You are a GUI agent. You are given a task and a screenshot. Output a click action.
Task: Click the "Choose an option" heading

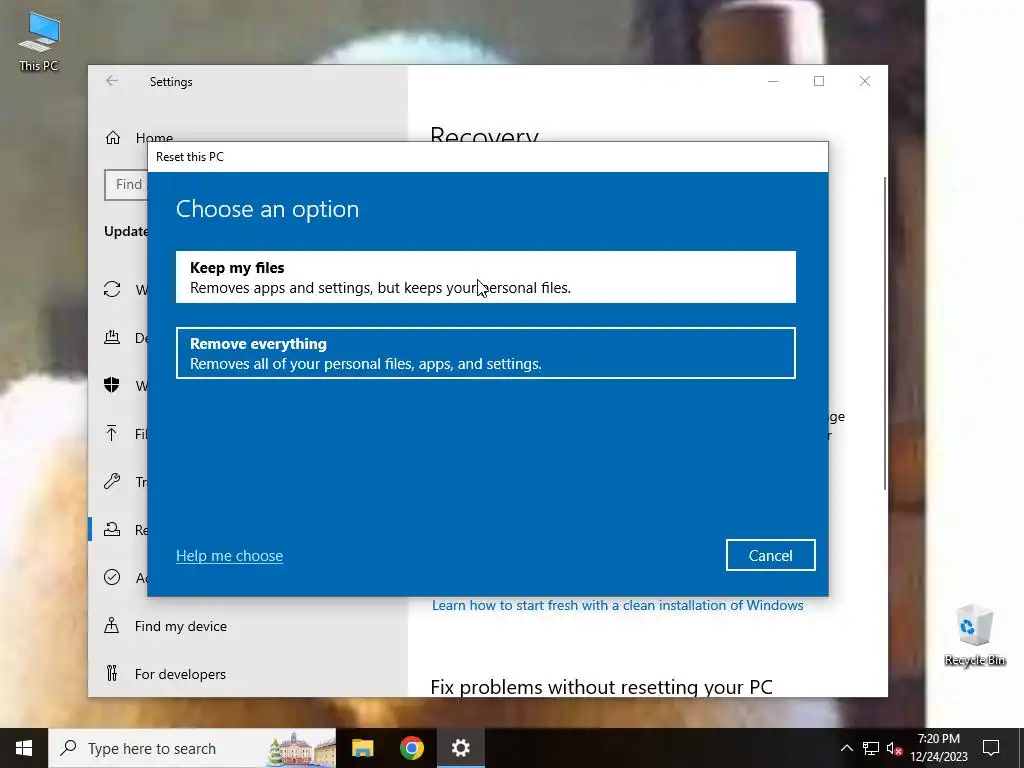267,209
